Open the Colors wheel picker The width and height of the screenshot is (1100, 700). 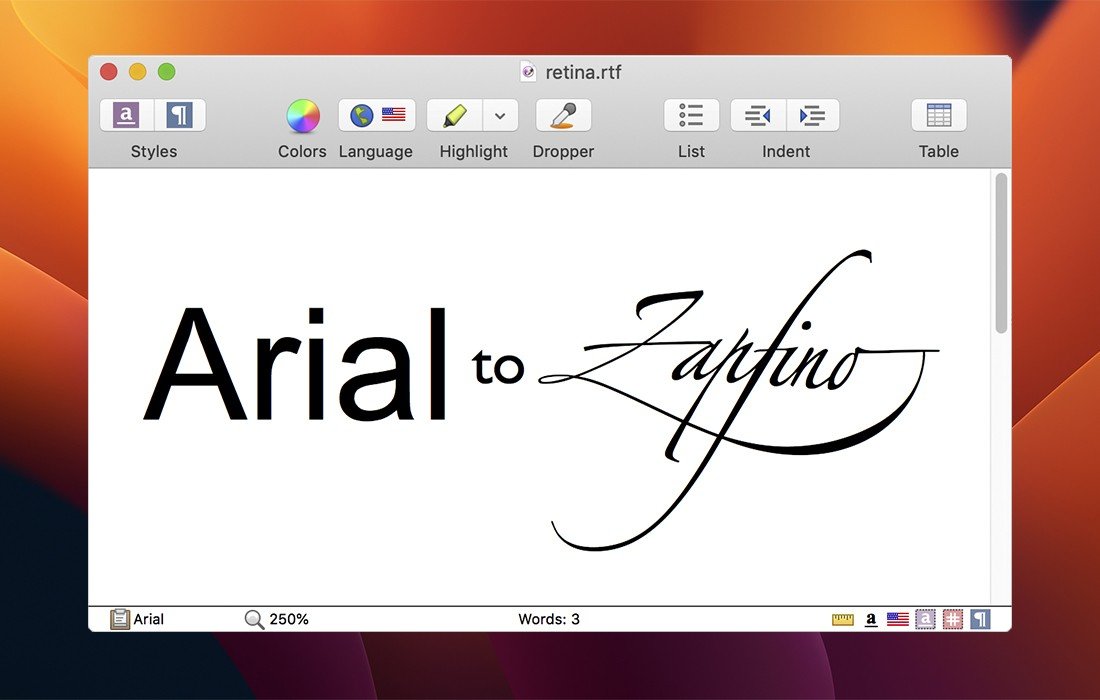tap(302, 116)
